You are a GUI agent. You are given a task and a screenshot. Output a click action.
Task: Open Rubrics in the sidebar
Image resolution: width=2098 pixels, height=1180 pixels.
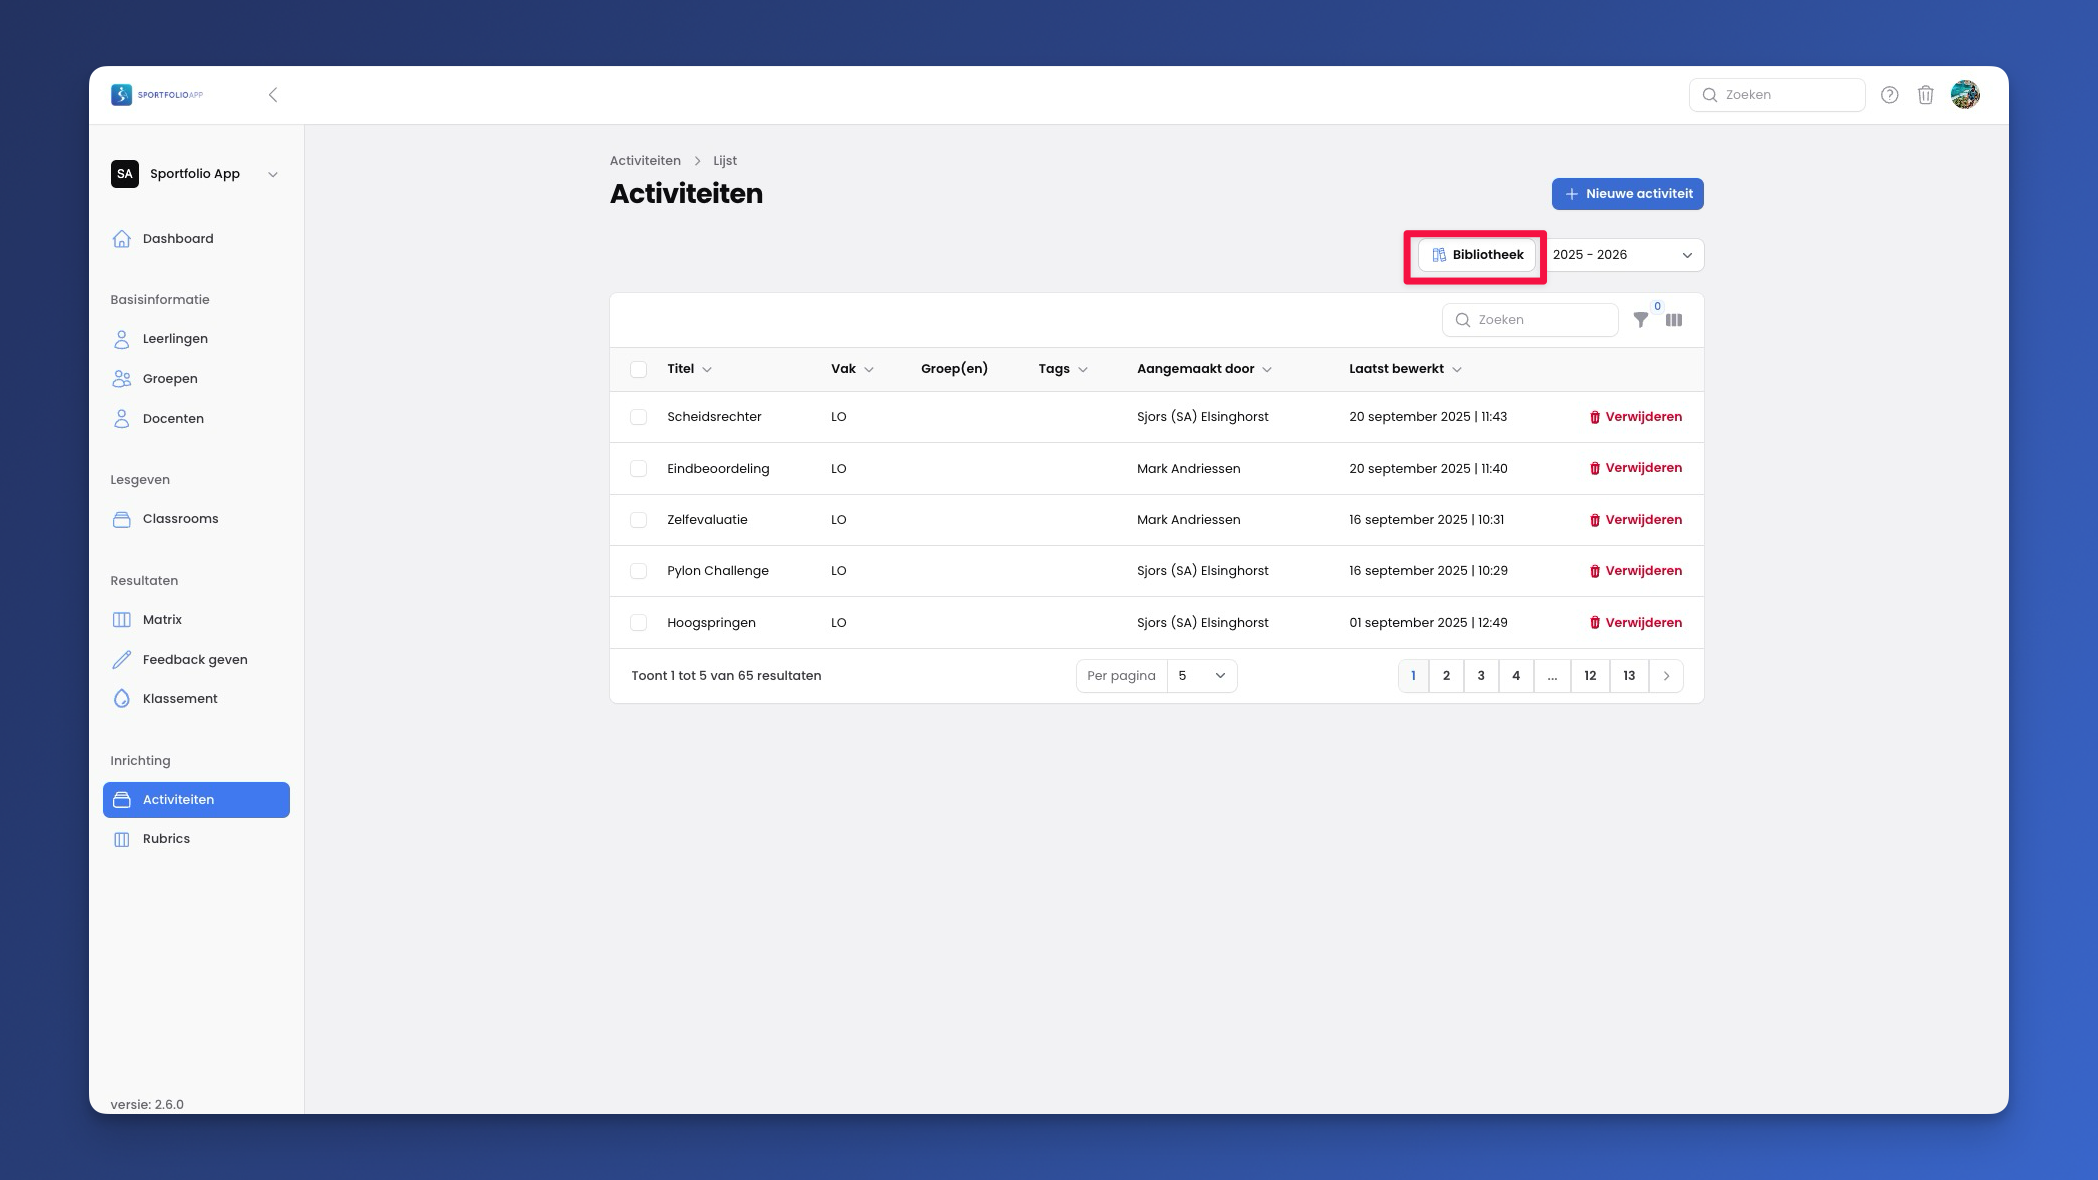(x=166, y=839)
